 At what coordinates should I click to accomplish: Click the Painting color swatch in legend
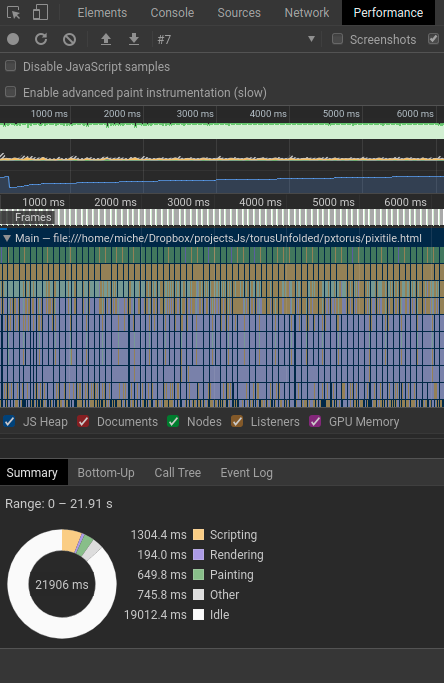(198, 575)
